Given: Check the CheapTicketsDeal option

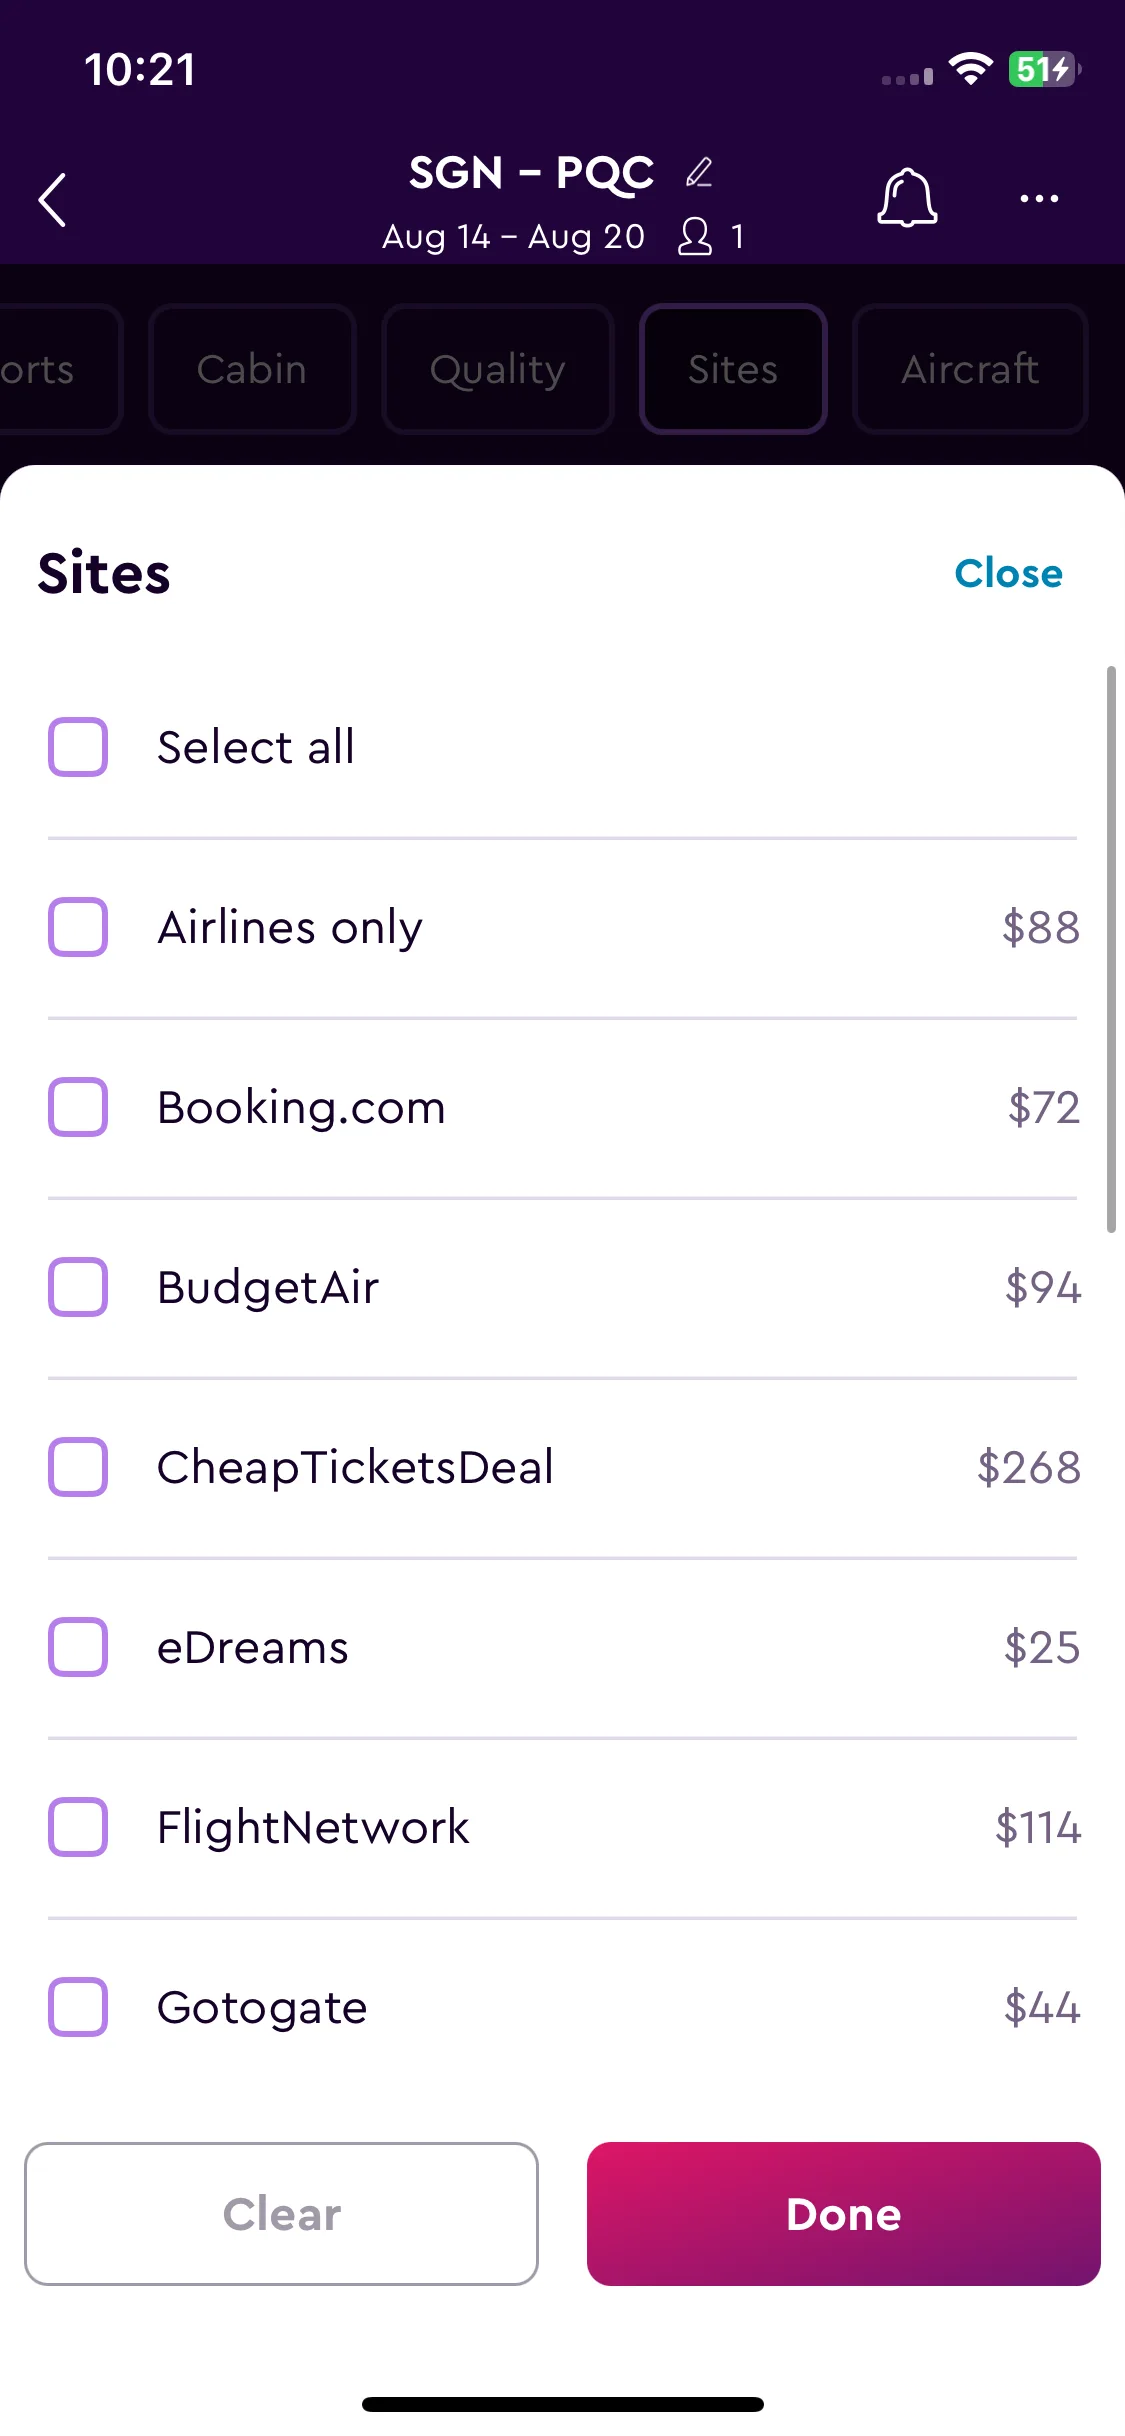Looking at the screenshot, I should [78, 1467].
